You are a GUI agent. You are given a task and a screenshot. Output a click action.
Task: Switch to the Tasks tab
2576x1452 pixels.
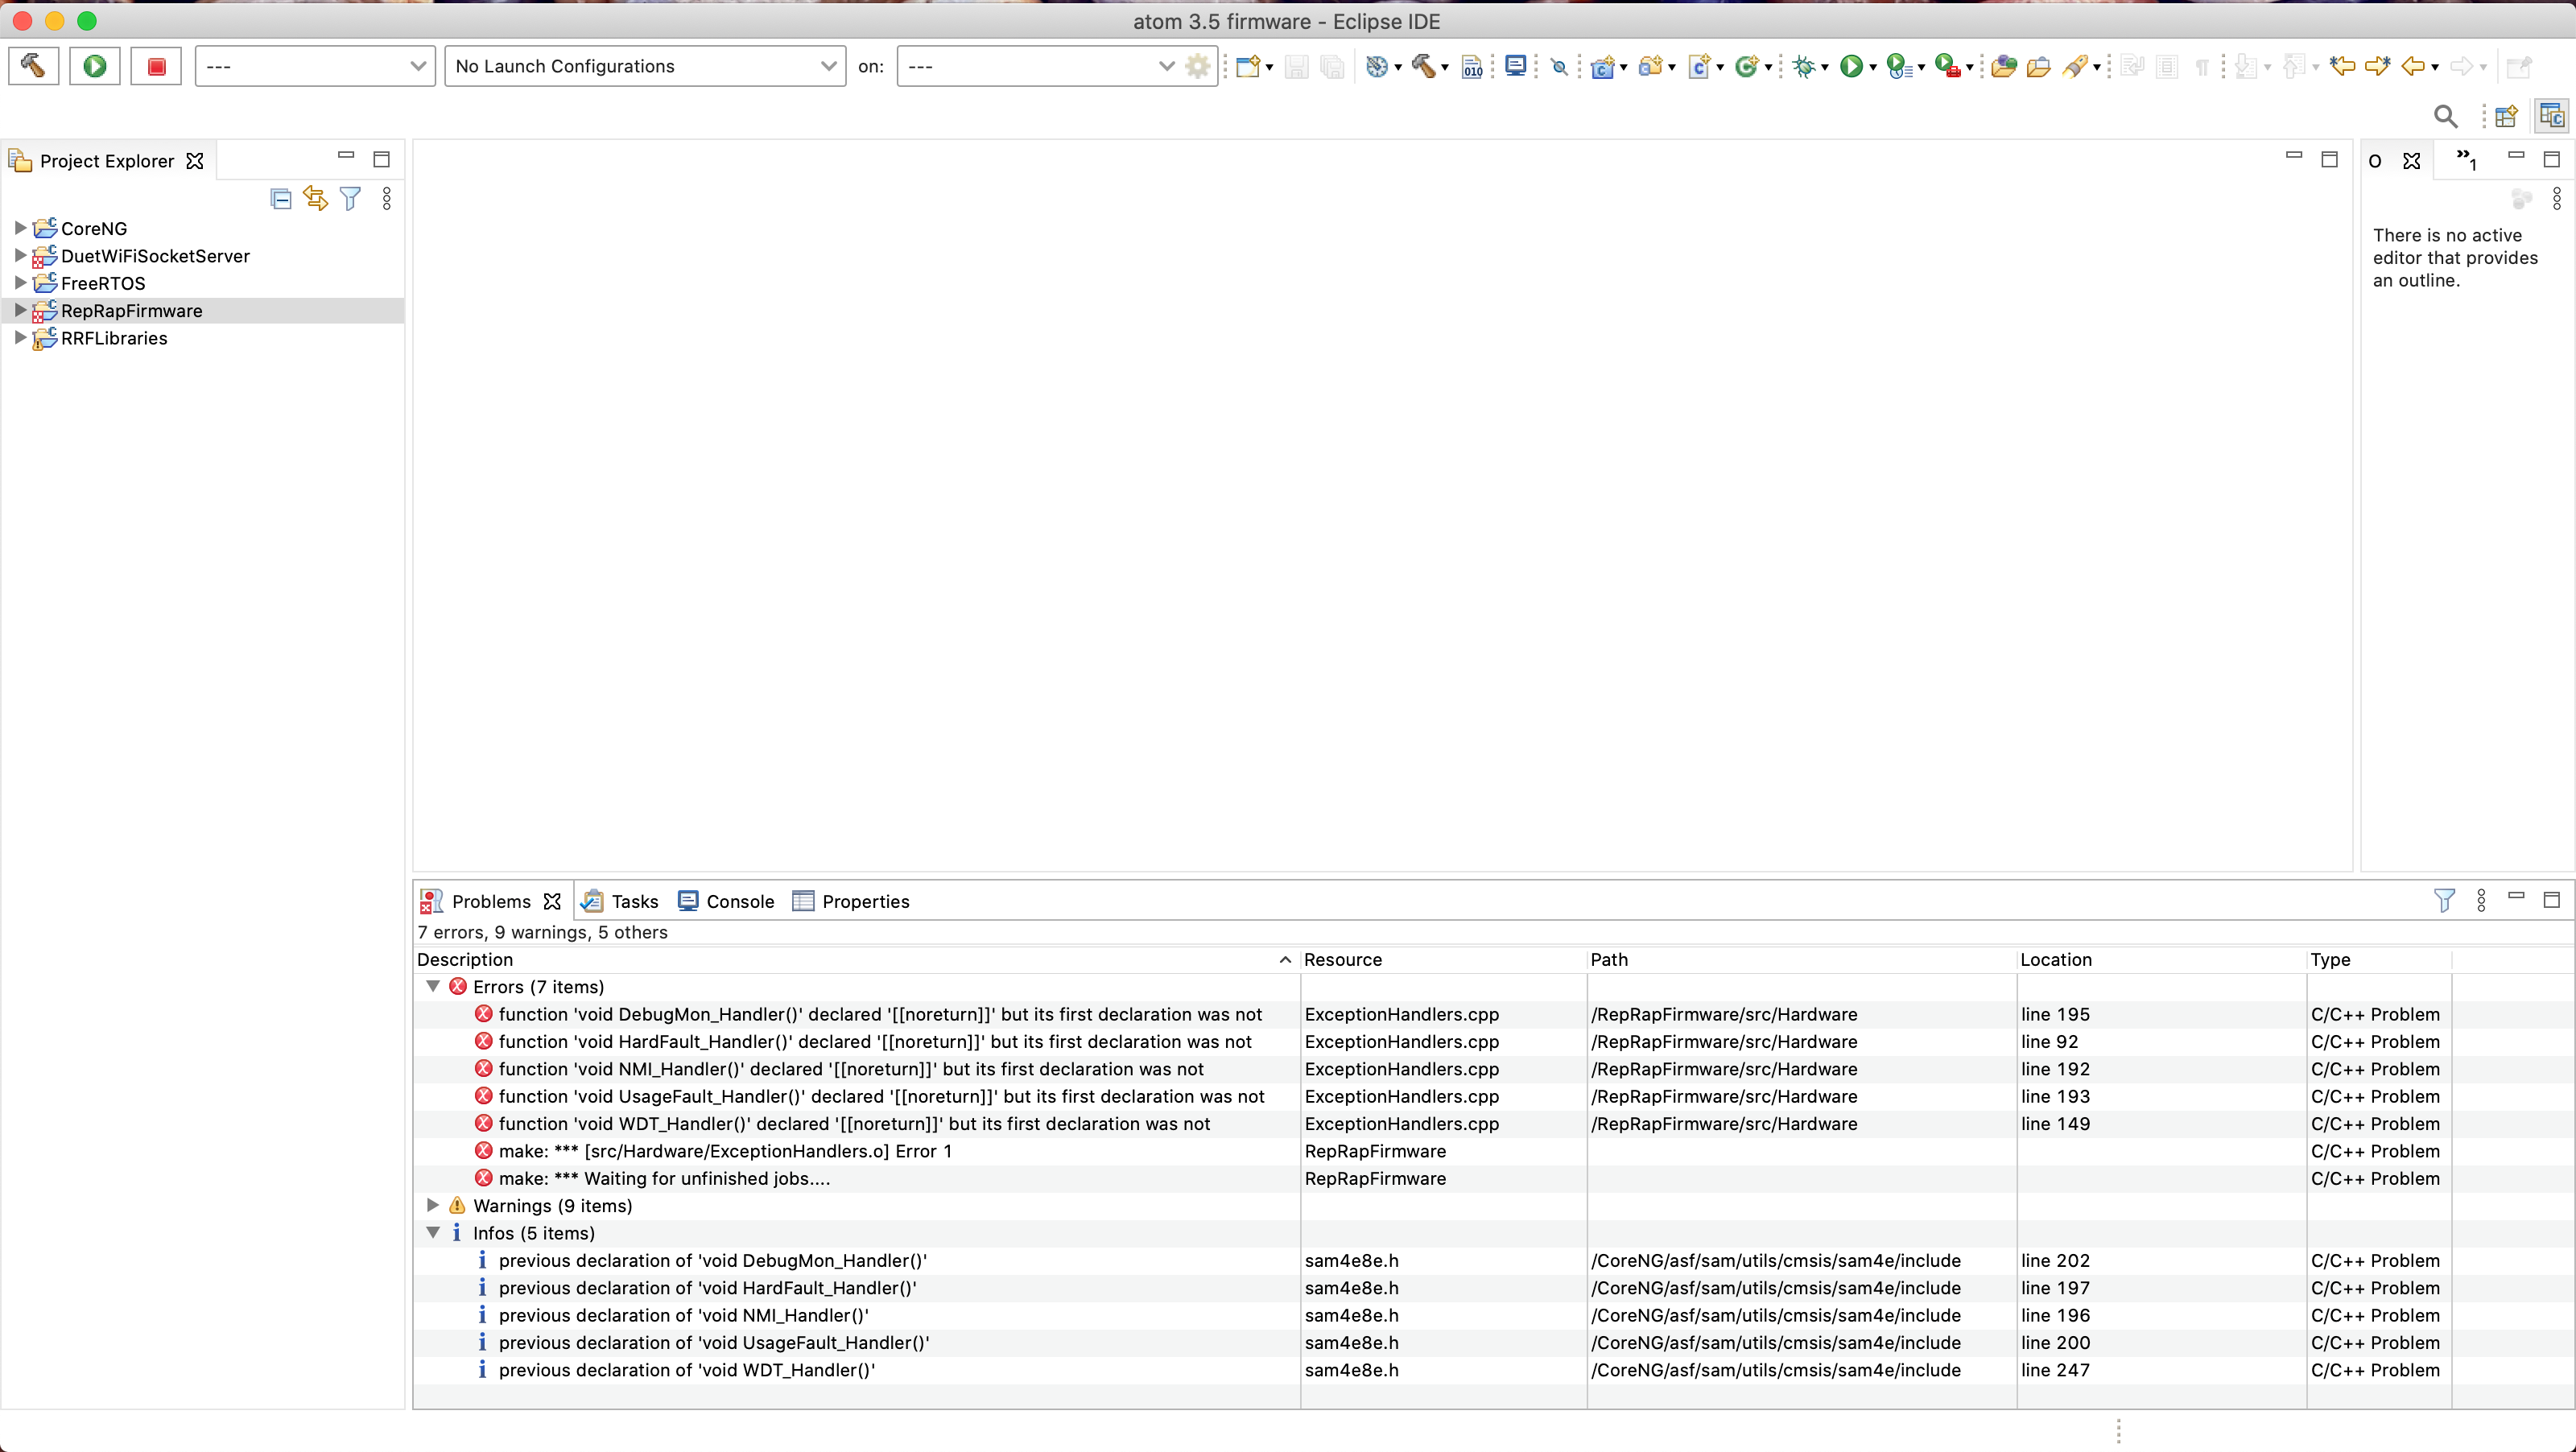tap(621, 901)
